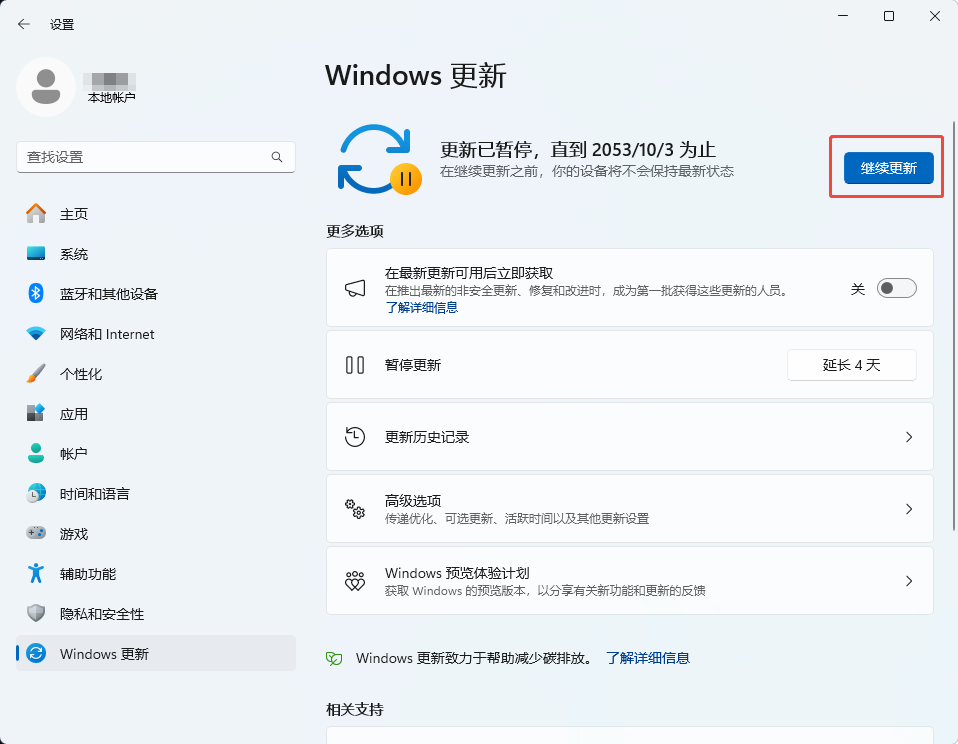Select 网络和 Internet in sidebar

pos(156,334)
